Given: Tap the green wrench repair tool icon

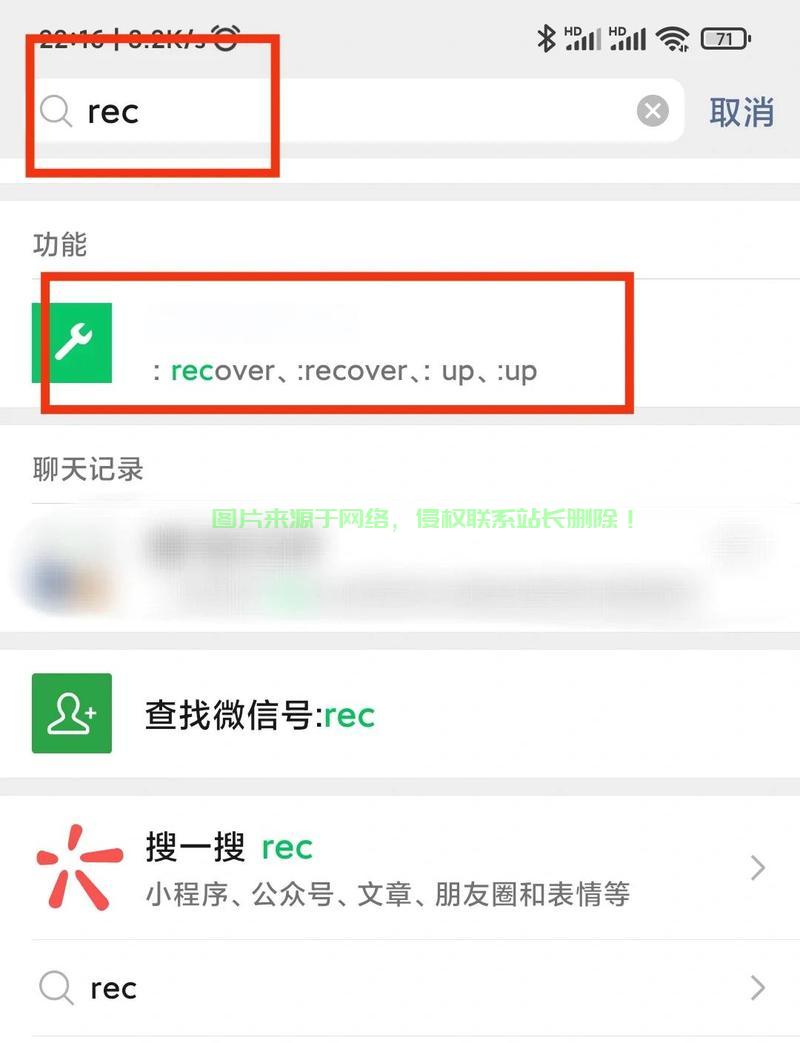Looking at the screenshot, I should [x=72, y=343].
